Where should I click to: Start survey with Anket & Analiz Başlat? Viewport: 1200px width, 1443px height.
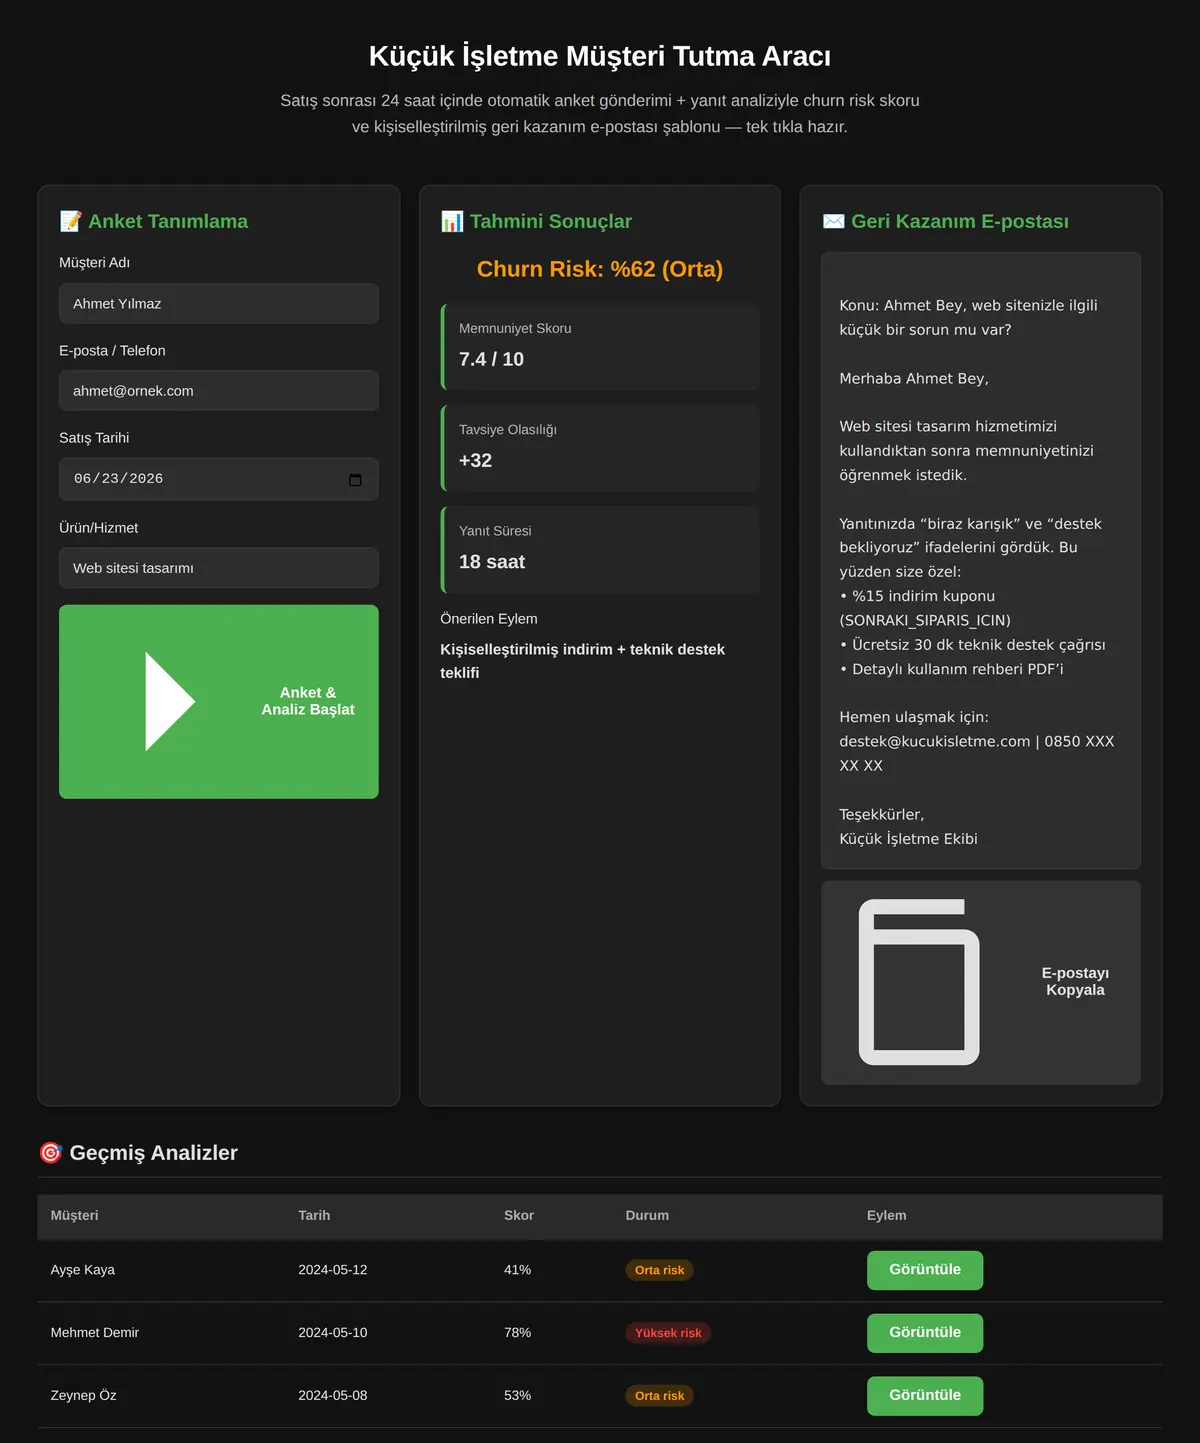(x=219, y=701)
